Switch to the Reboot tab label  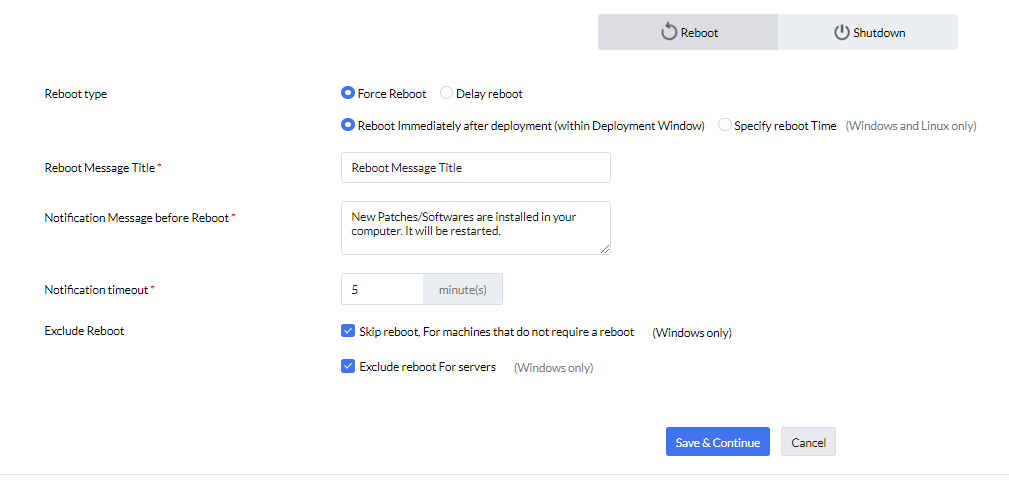[699, 33]
